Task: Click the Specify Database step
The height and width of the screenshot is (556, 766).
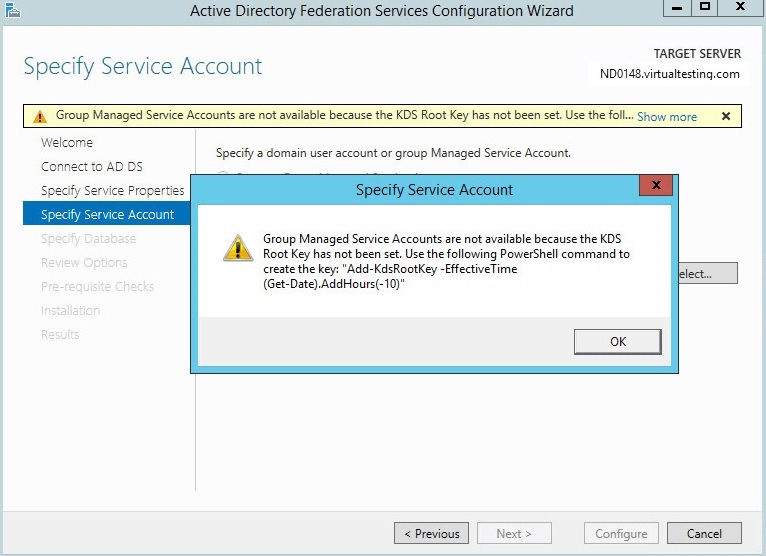Action: click(x=88, y=238)
